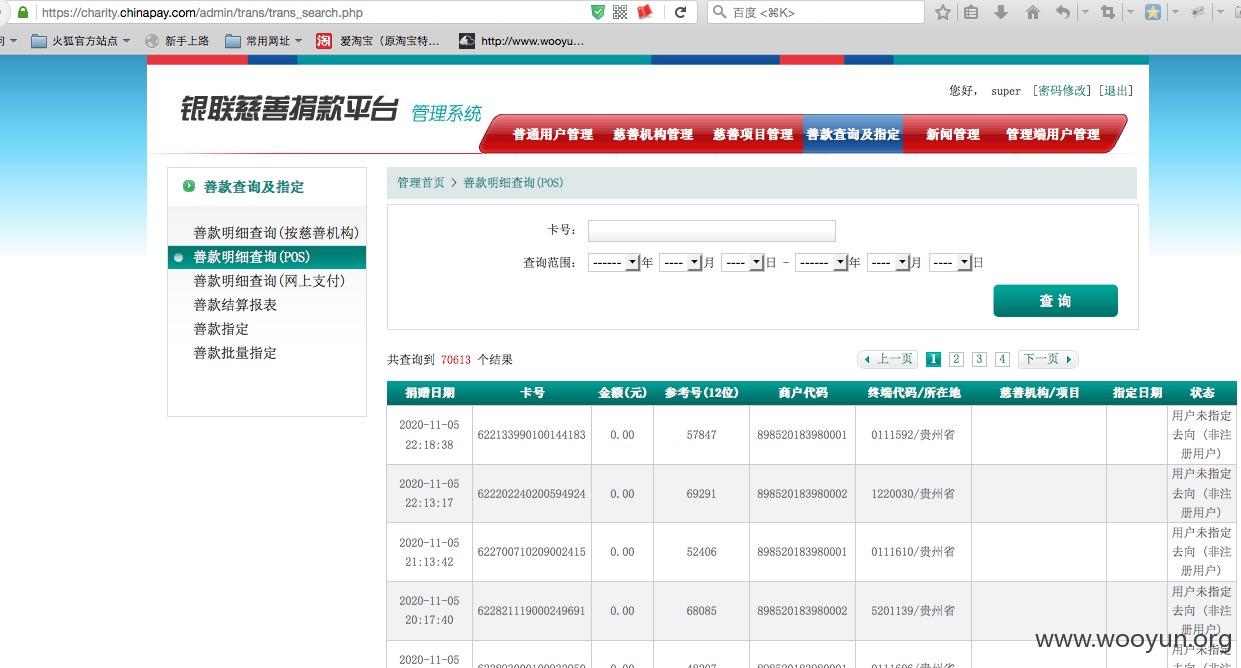The height and width of the screenshot is (668, 1241).
Task: Open 新手上路 bookmark
Action: point(177,41)
